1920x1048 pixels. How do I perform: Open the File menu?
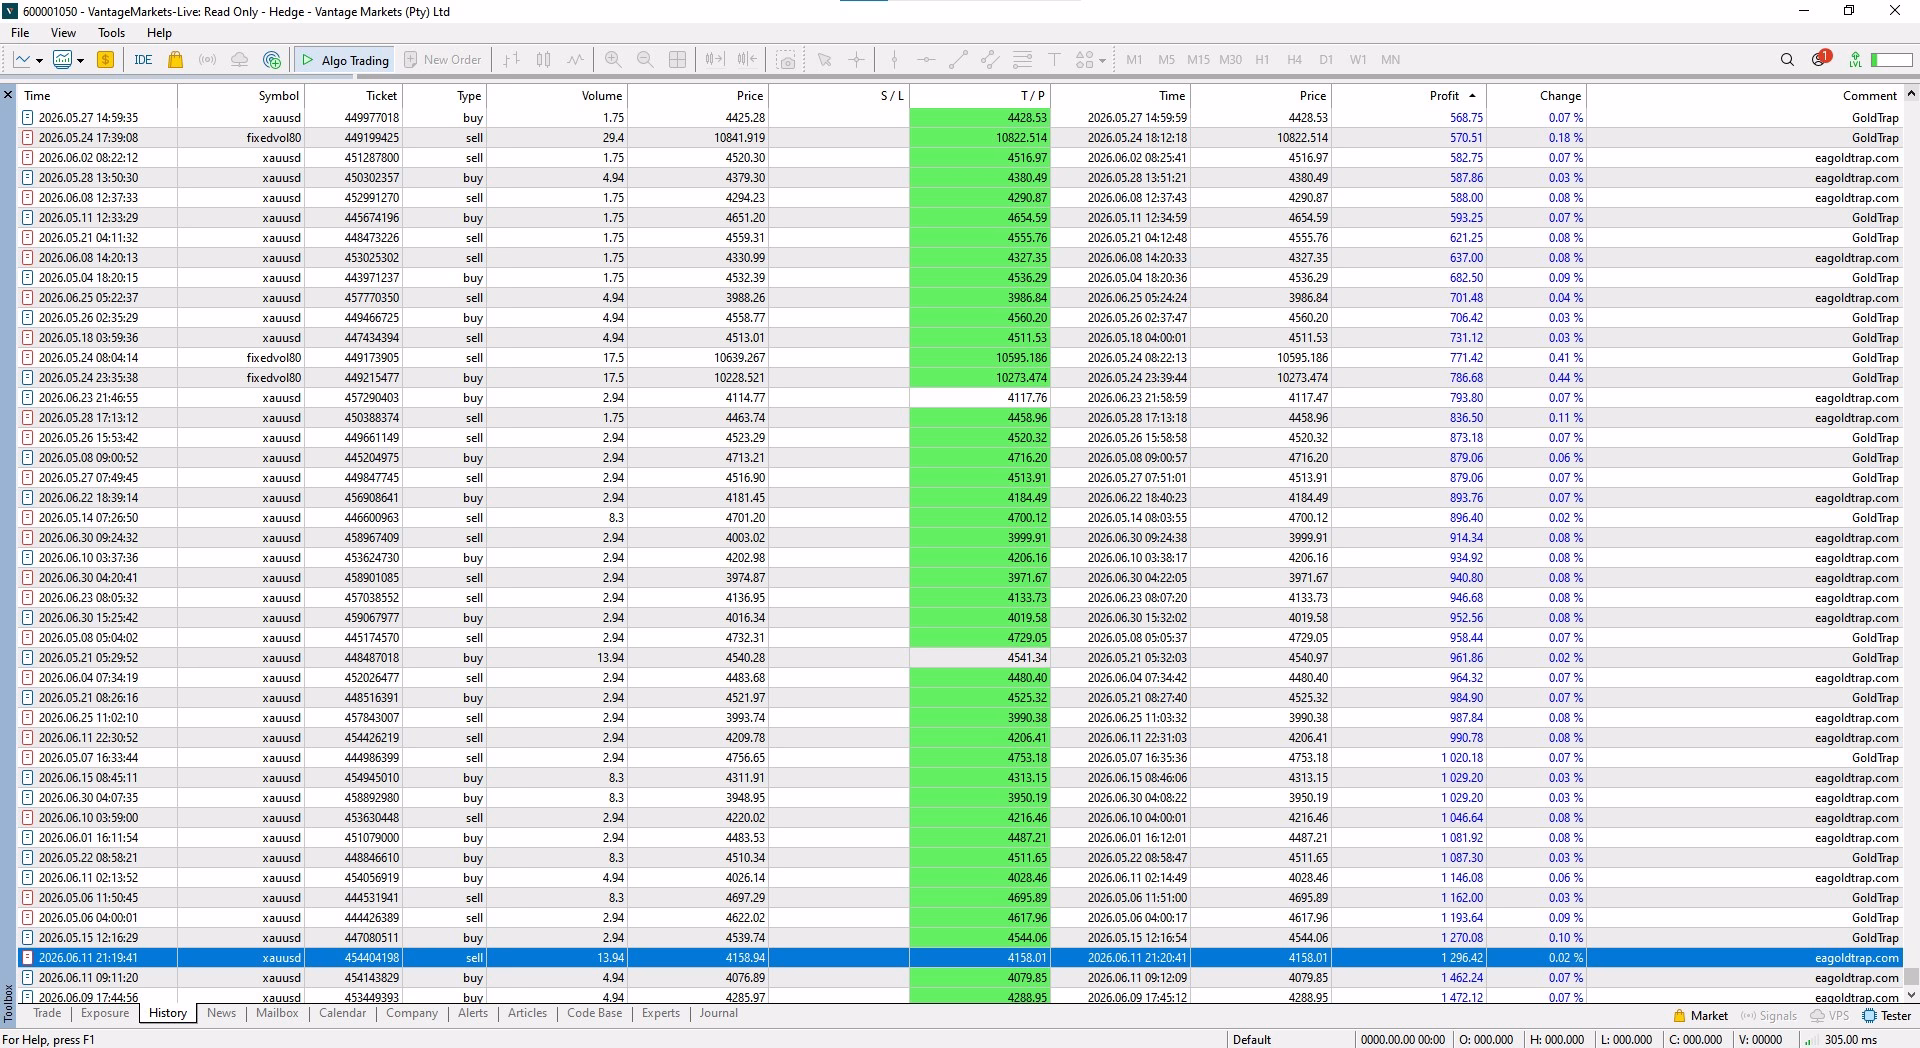20,33
